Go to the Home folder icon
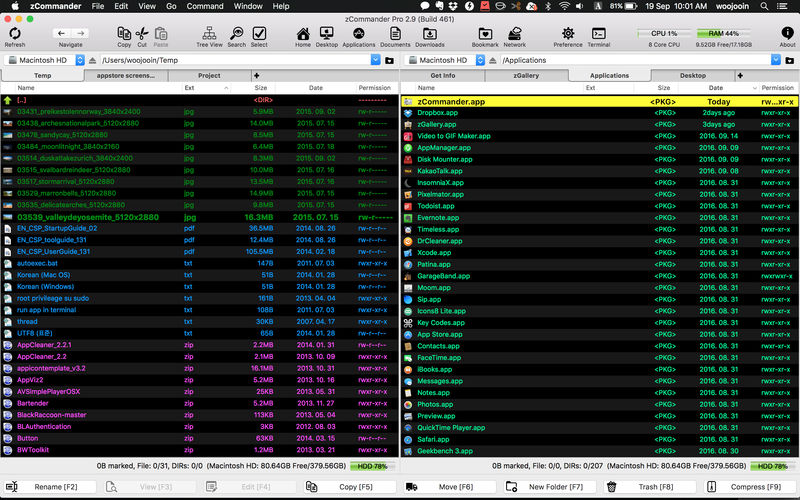The image size is (800, 500). click(303, 34)
